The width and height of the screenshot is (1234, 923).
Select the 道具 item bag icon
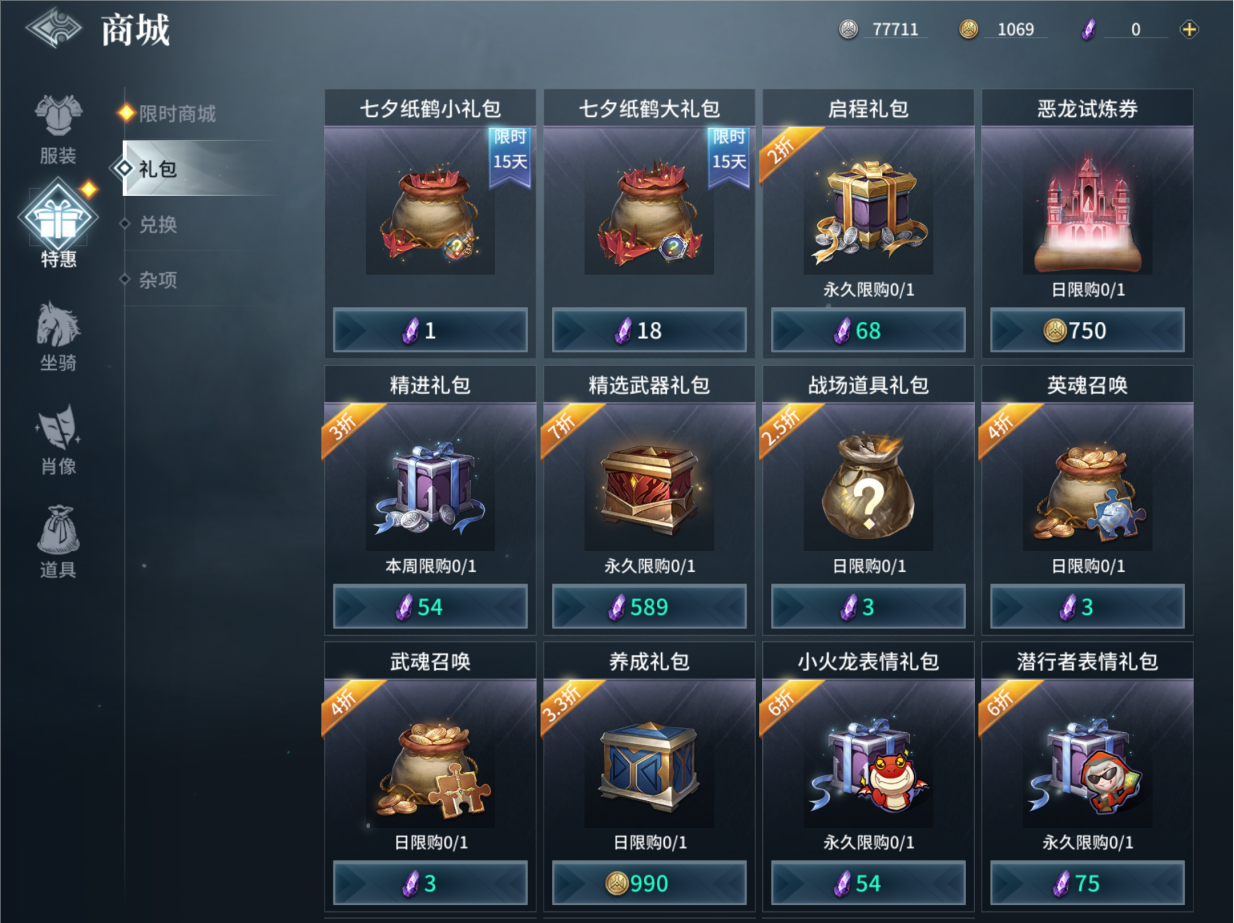[x=57, y=531]
